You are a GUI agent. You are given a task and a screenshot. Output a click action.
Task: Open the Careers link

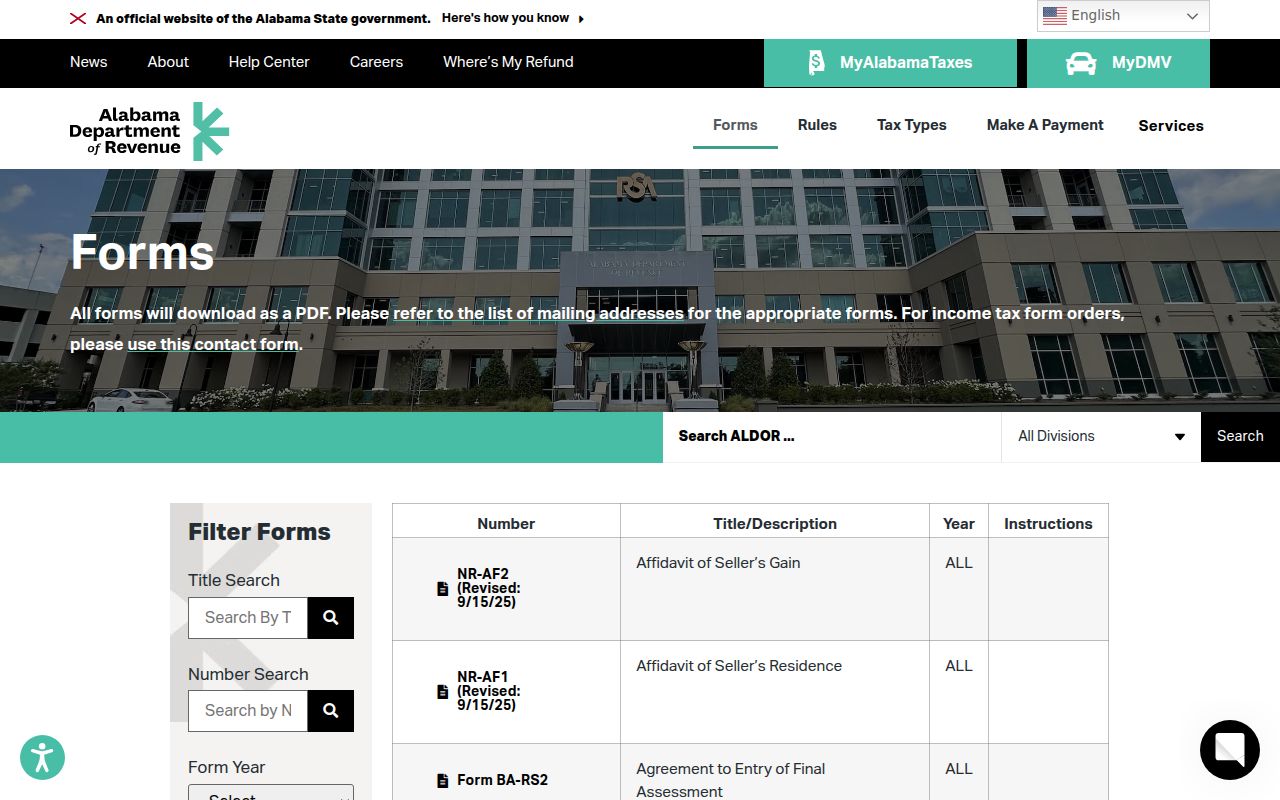(x=376, y=62)
